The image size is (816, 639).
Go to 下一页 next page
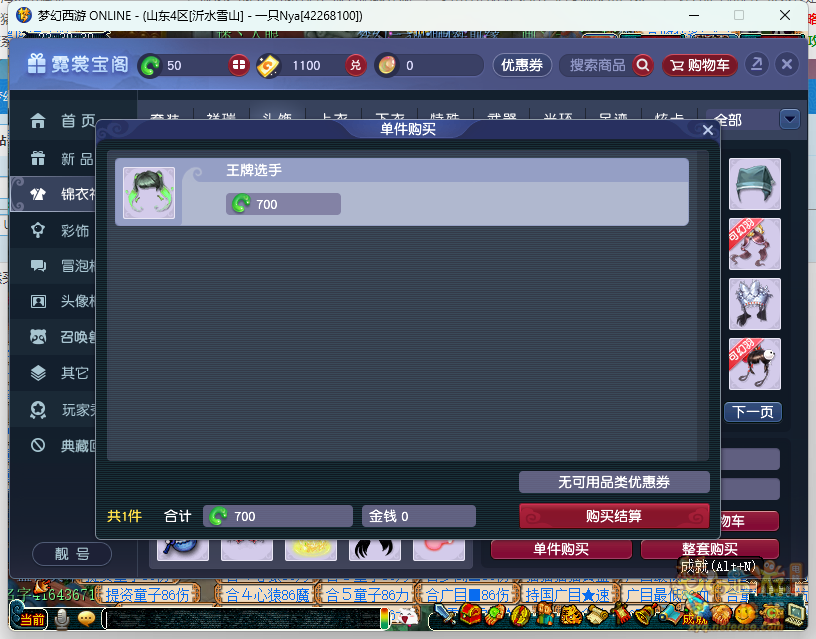pos(753,412)
